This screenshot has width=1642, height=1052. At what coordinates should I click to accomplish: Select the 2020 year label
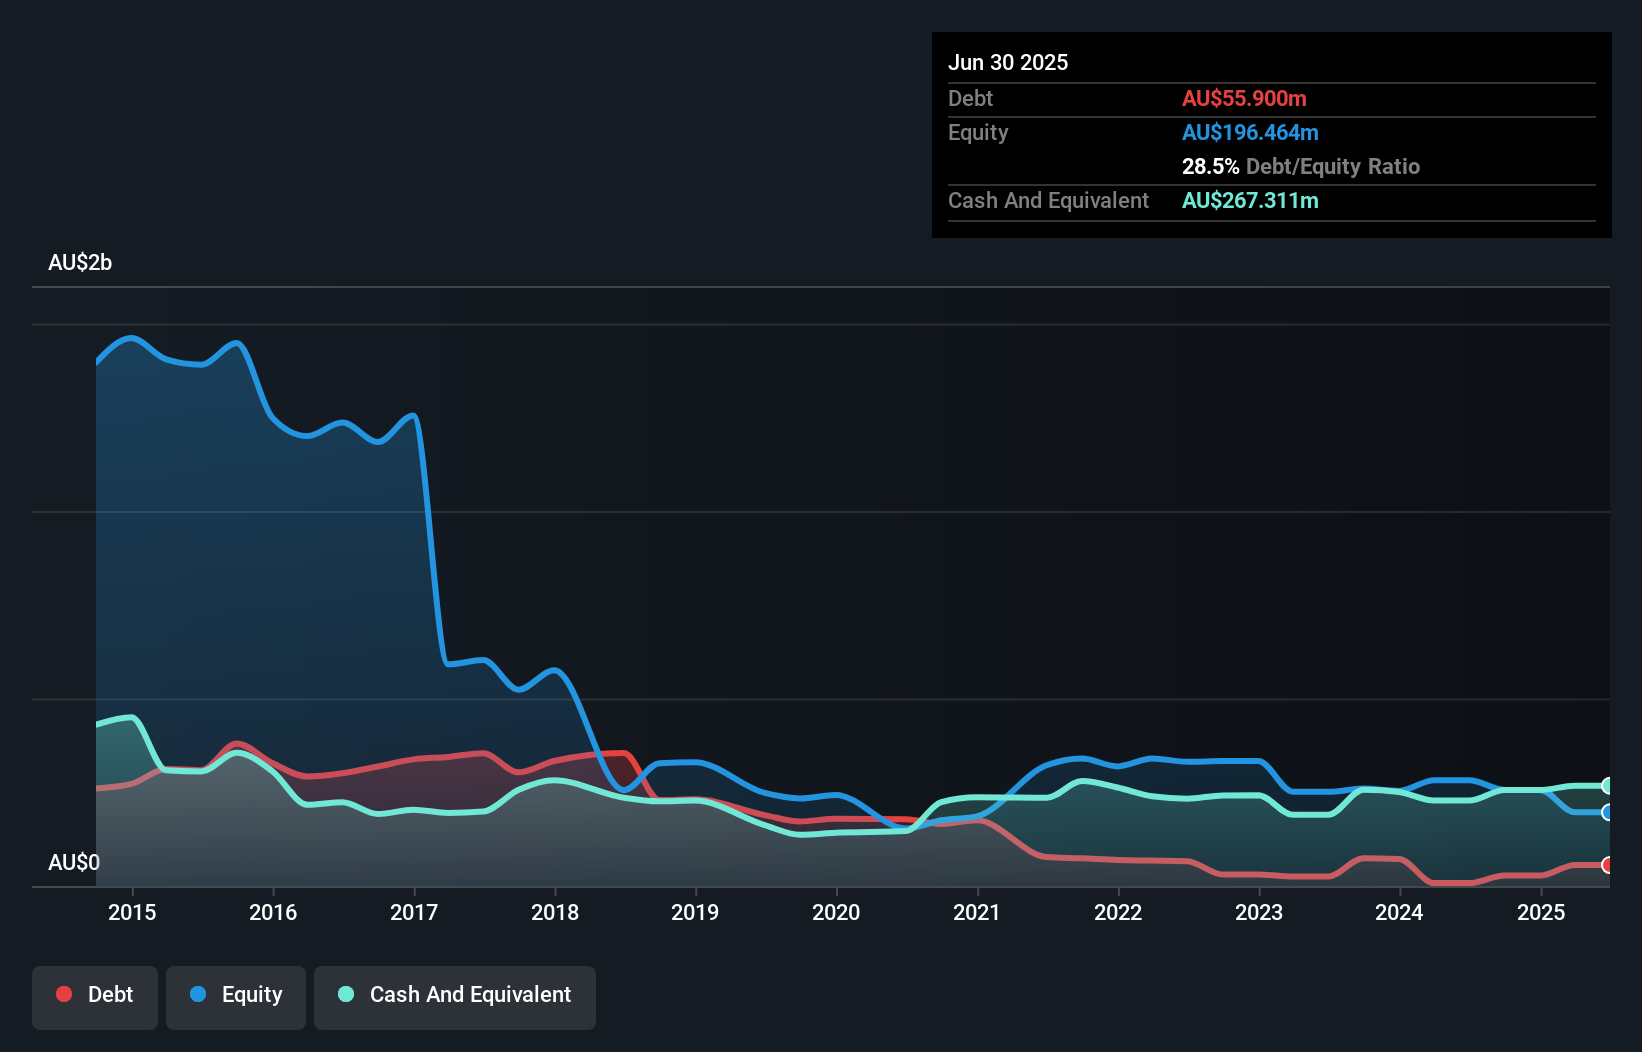(836, 912)
